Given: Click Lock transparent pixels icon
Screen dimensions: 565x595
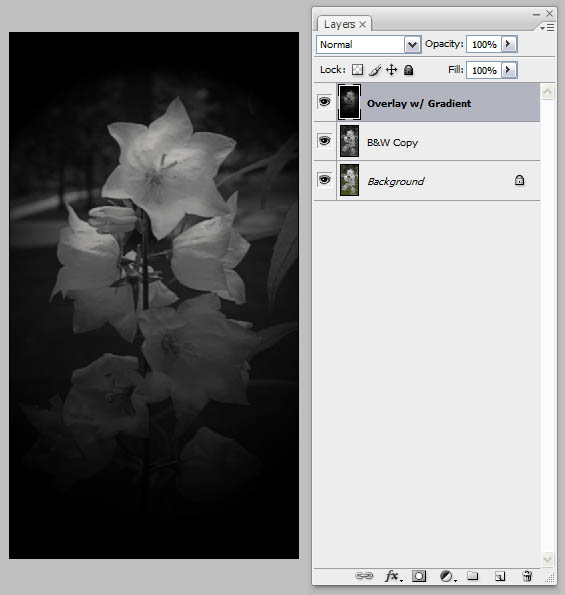Looking at the screenshot, I should [x=357, y=70].
